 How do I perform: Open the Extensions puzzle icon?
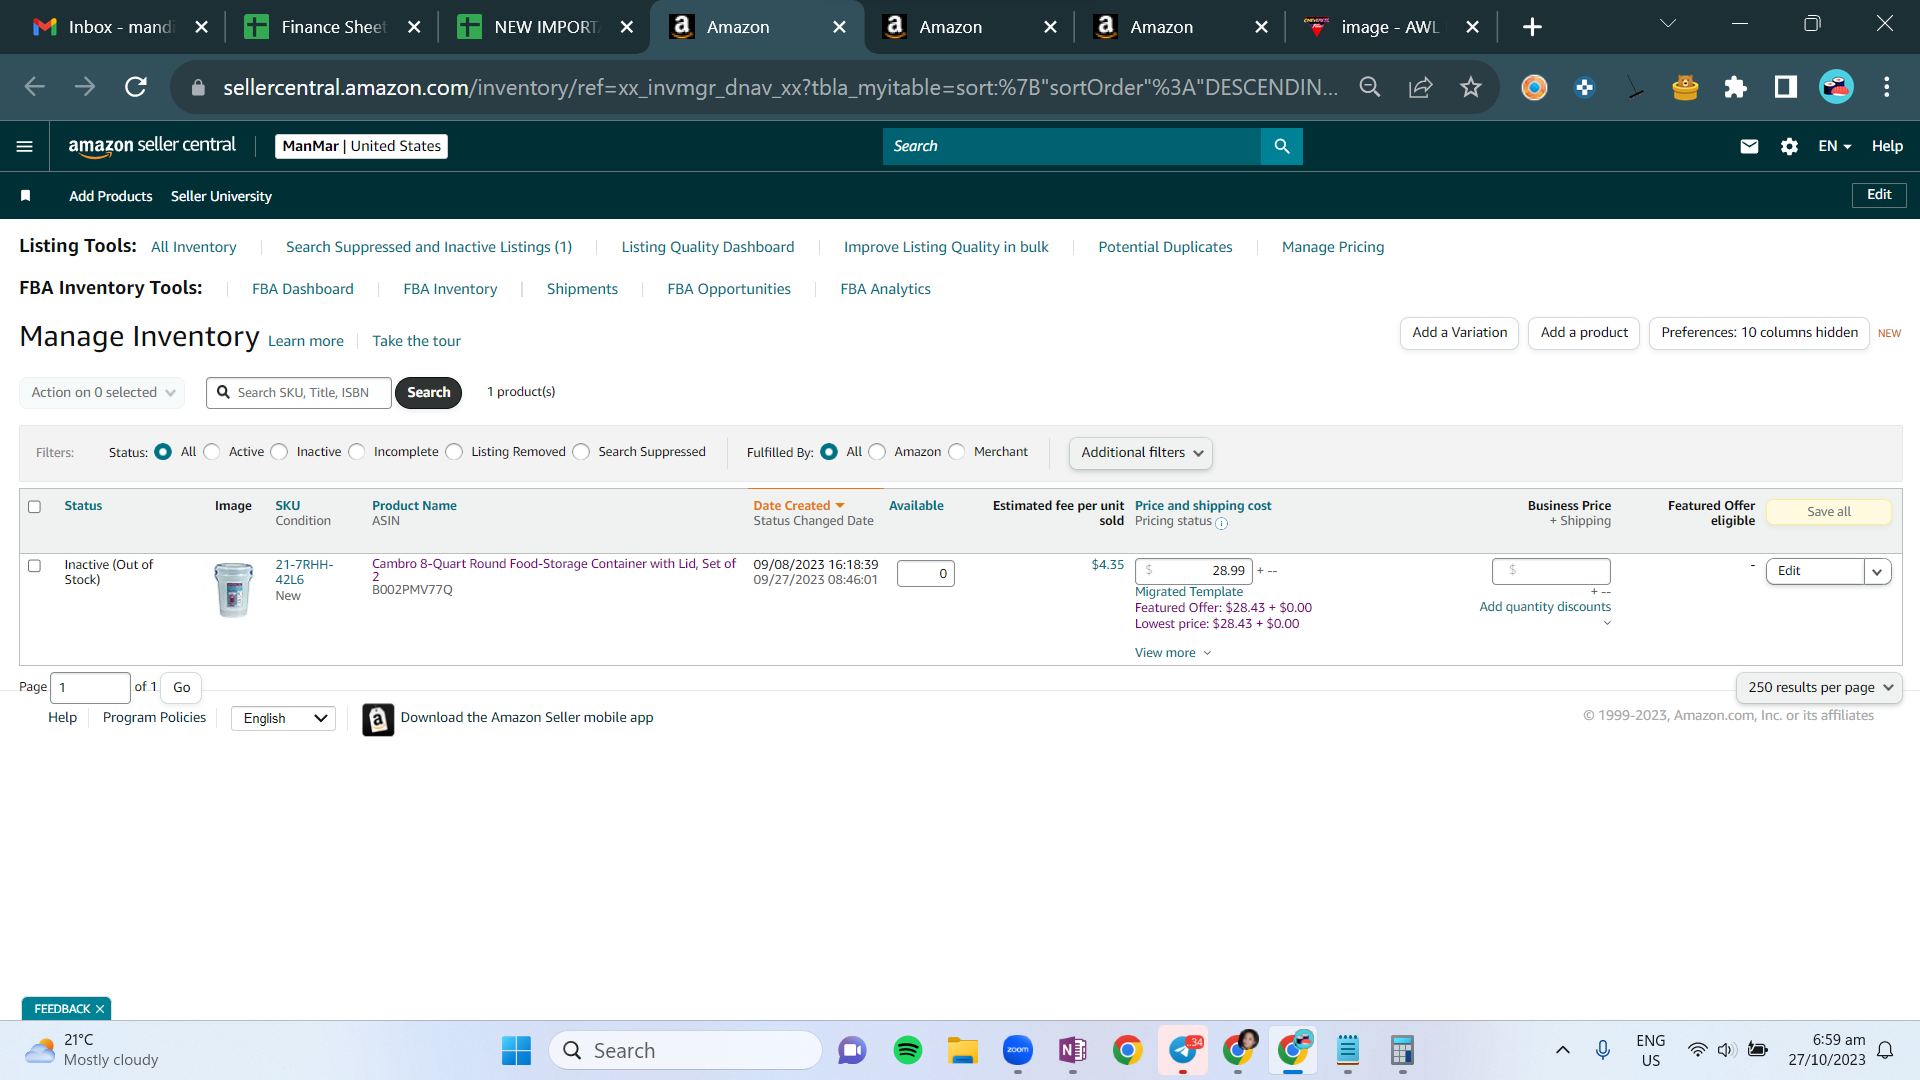pyautogui.click(x=1735, y=87)
